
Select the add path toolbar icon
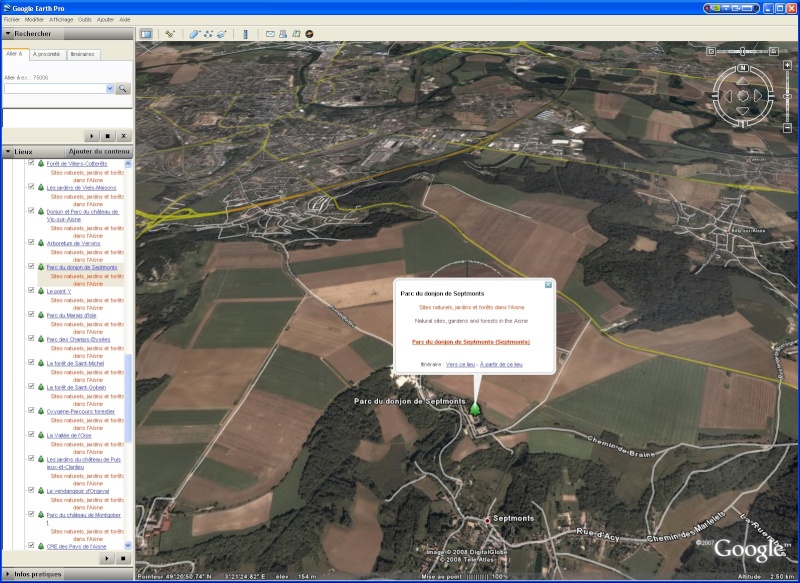(x=208, y=34)
